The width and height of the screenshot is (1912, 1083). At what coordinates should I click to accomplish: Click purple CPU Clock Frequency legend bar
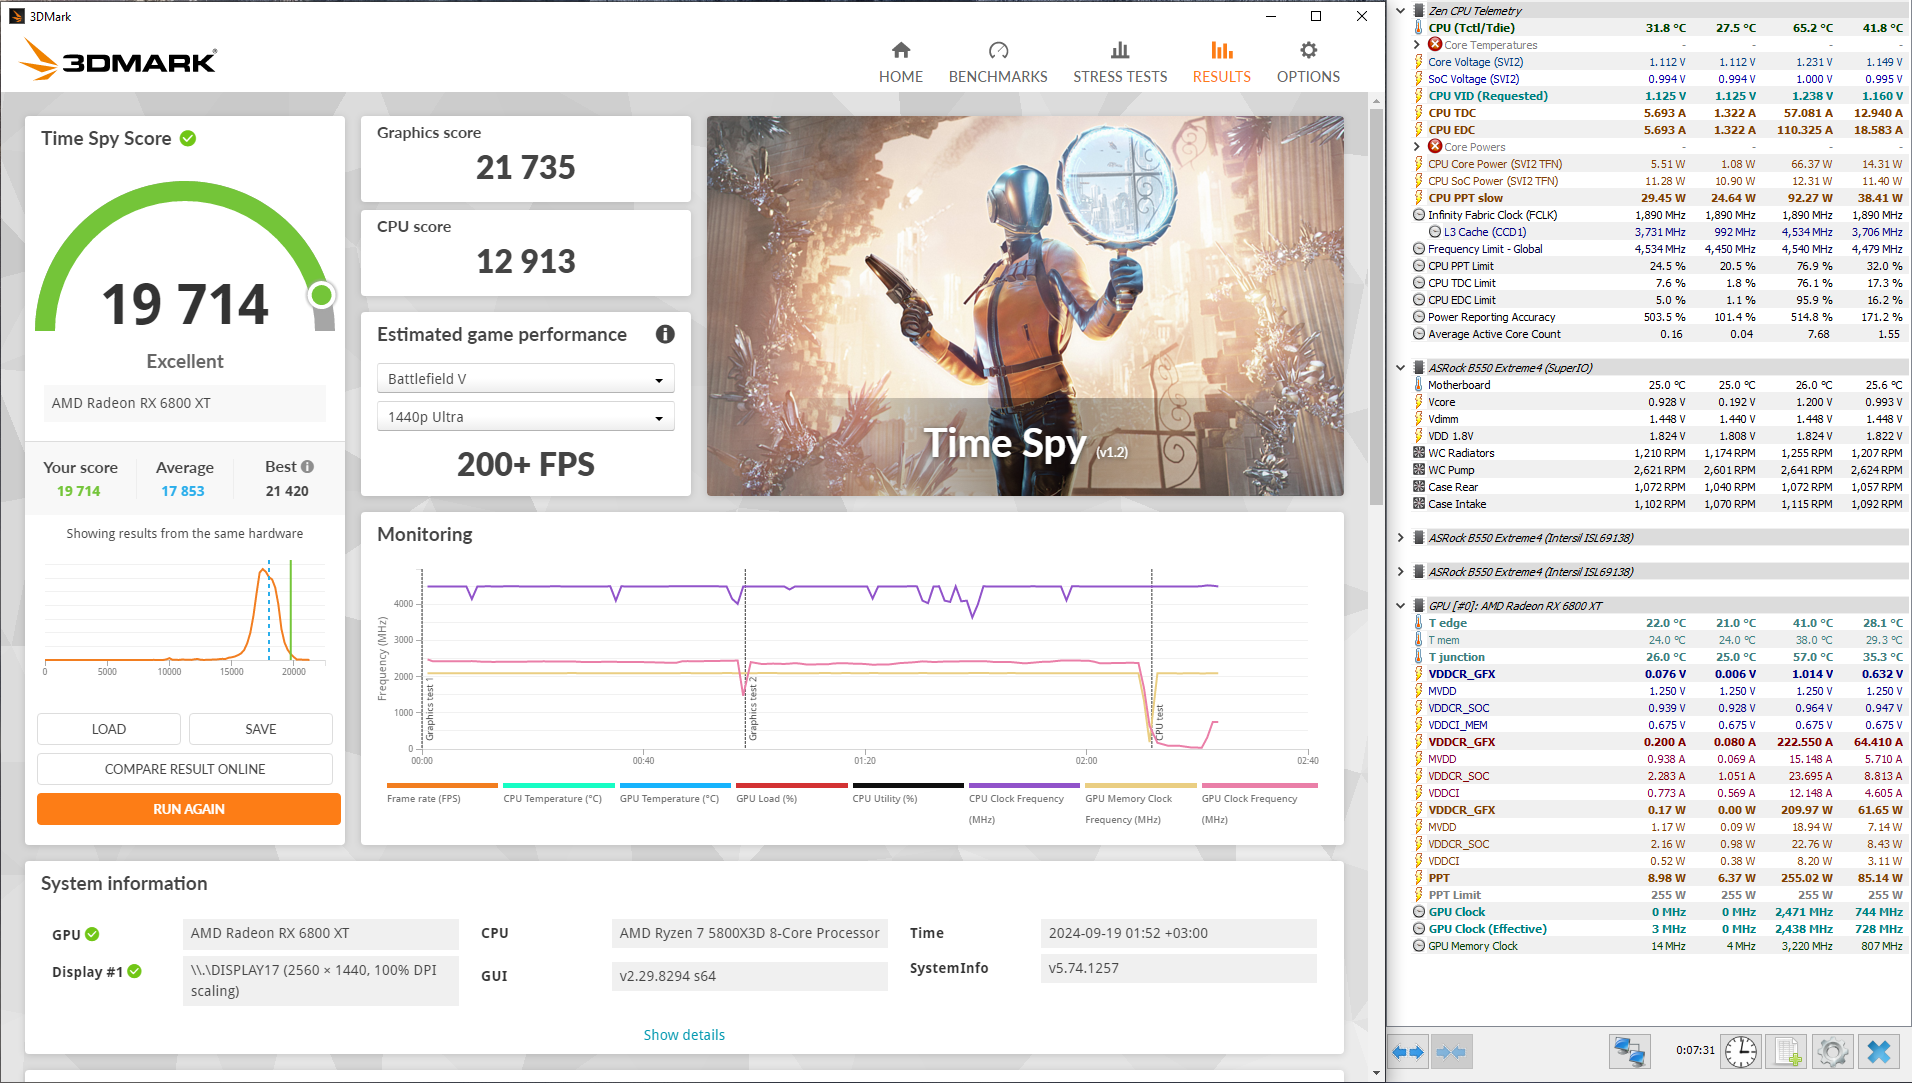click(1024, 786)
